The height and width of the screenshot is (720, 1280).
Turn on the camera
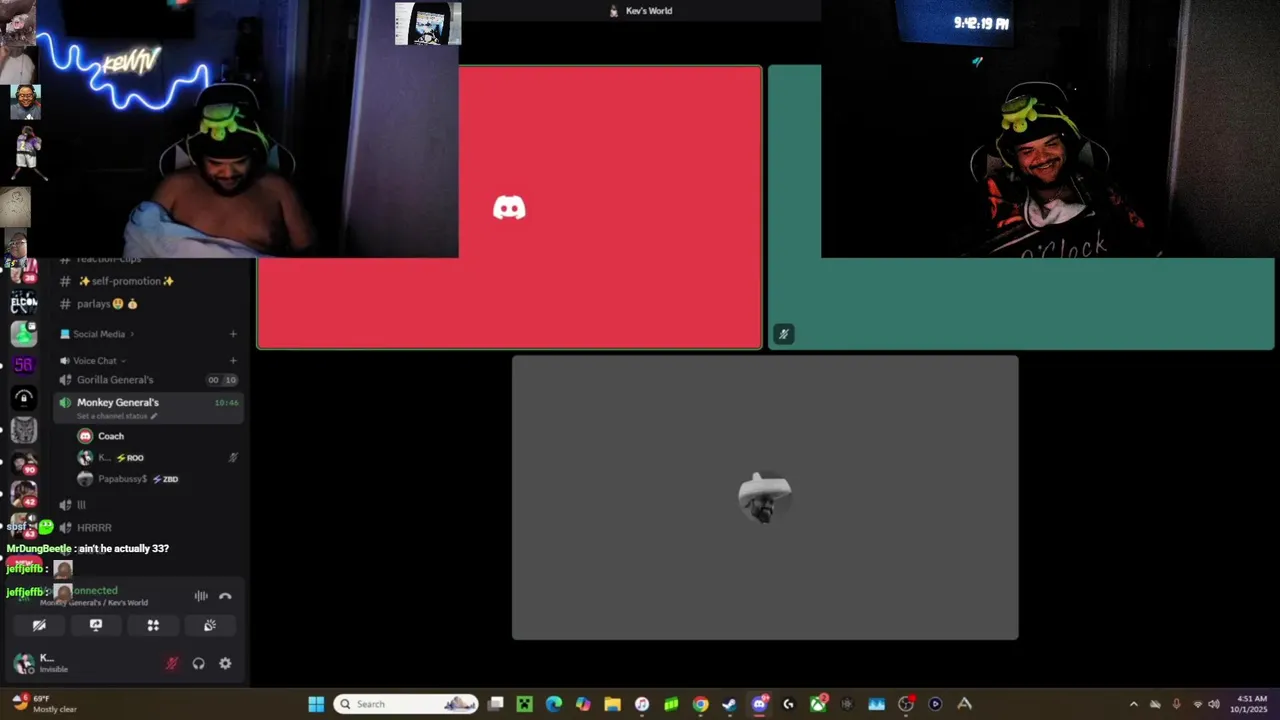click(x=39, y=625)
